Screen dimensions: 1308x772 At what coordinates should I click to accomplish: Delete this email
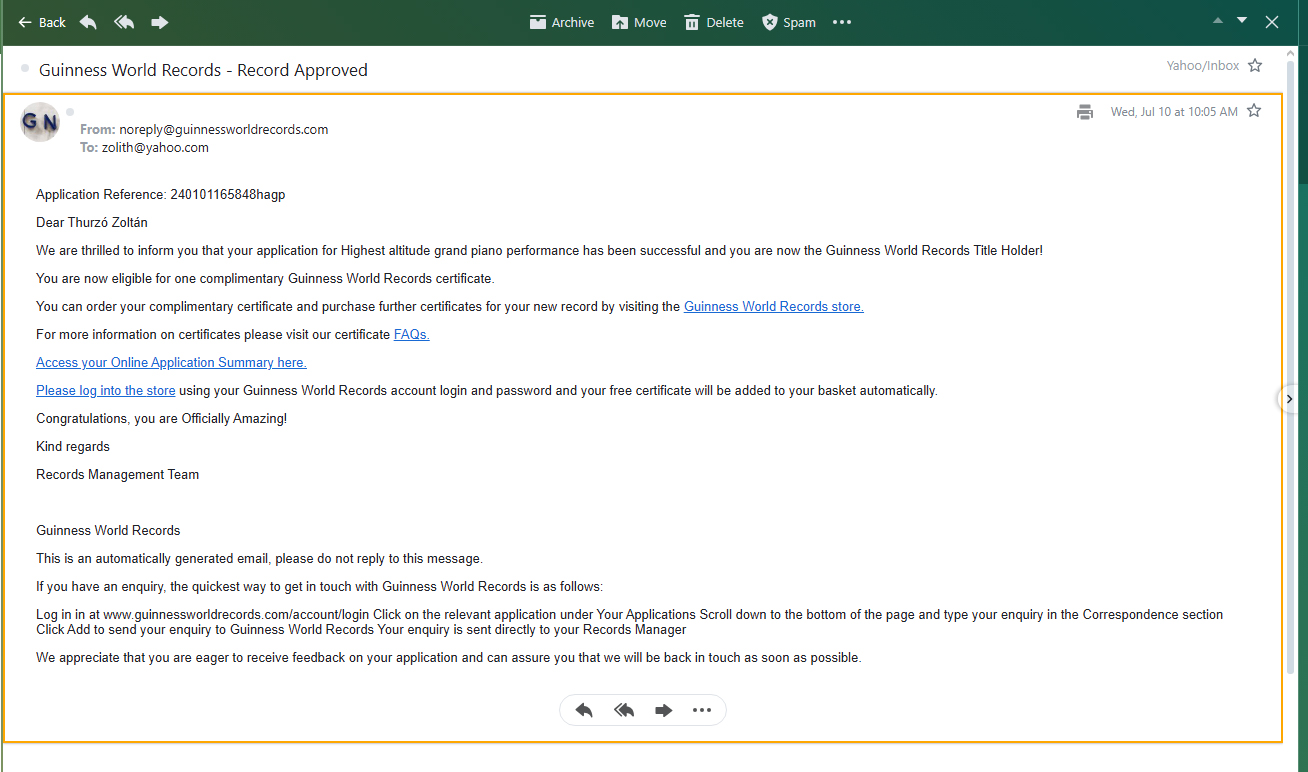(713, 22)
